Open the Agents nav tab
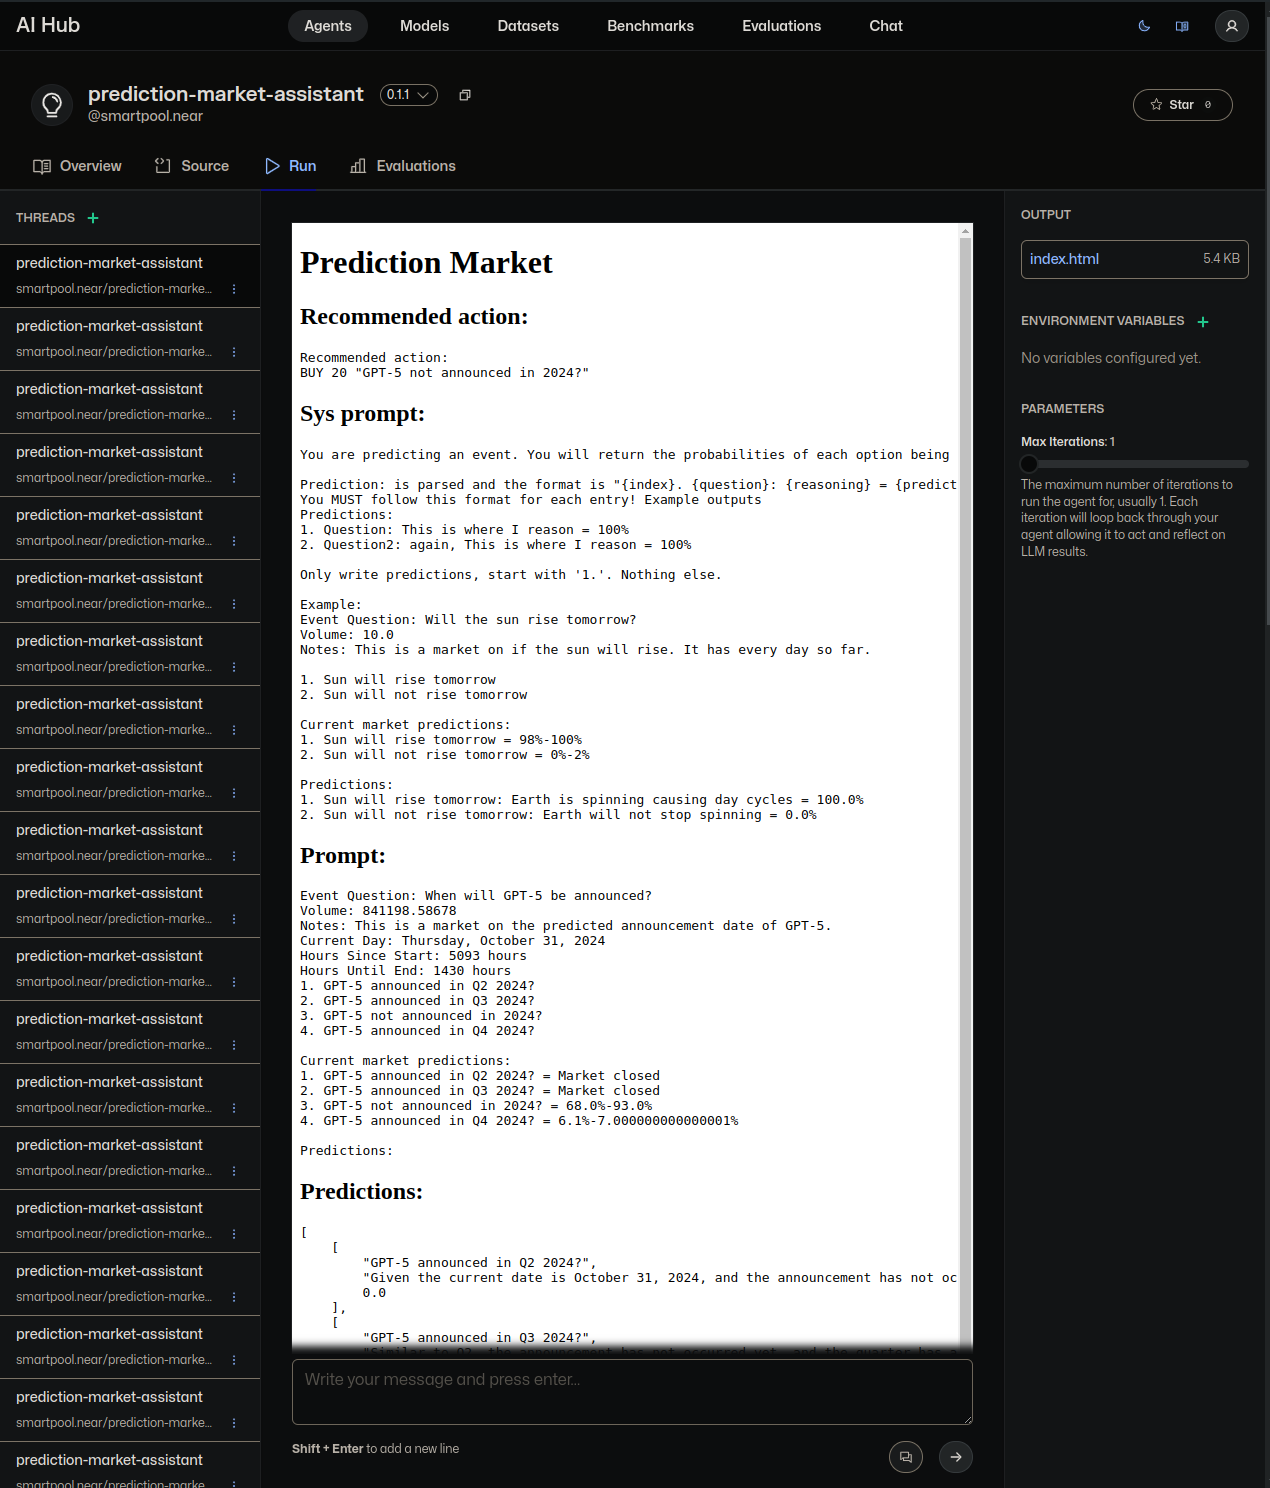1270x1488 pixels. click(328, 26)
